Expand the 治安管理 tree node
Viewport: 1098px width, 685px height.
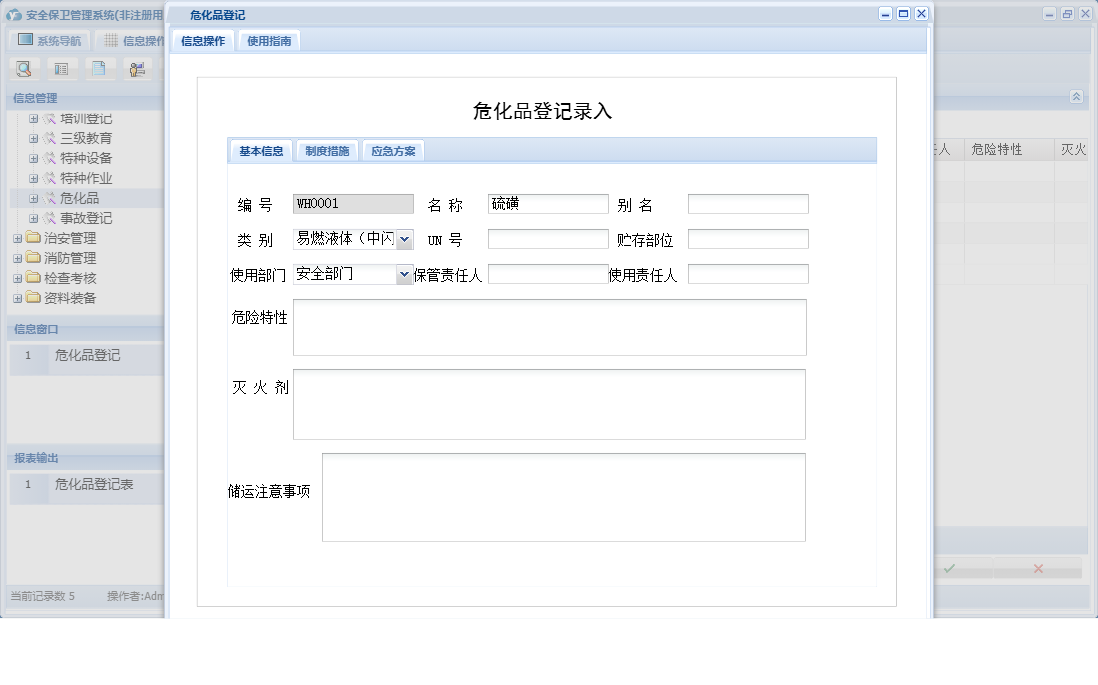[18, 238]
